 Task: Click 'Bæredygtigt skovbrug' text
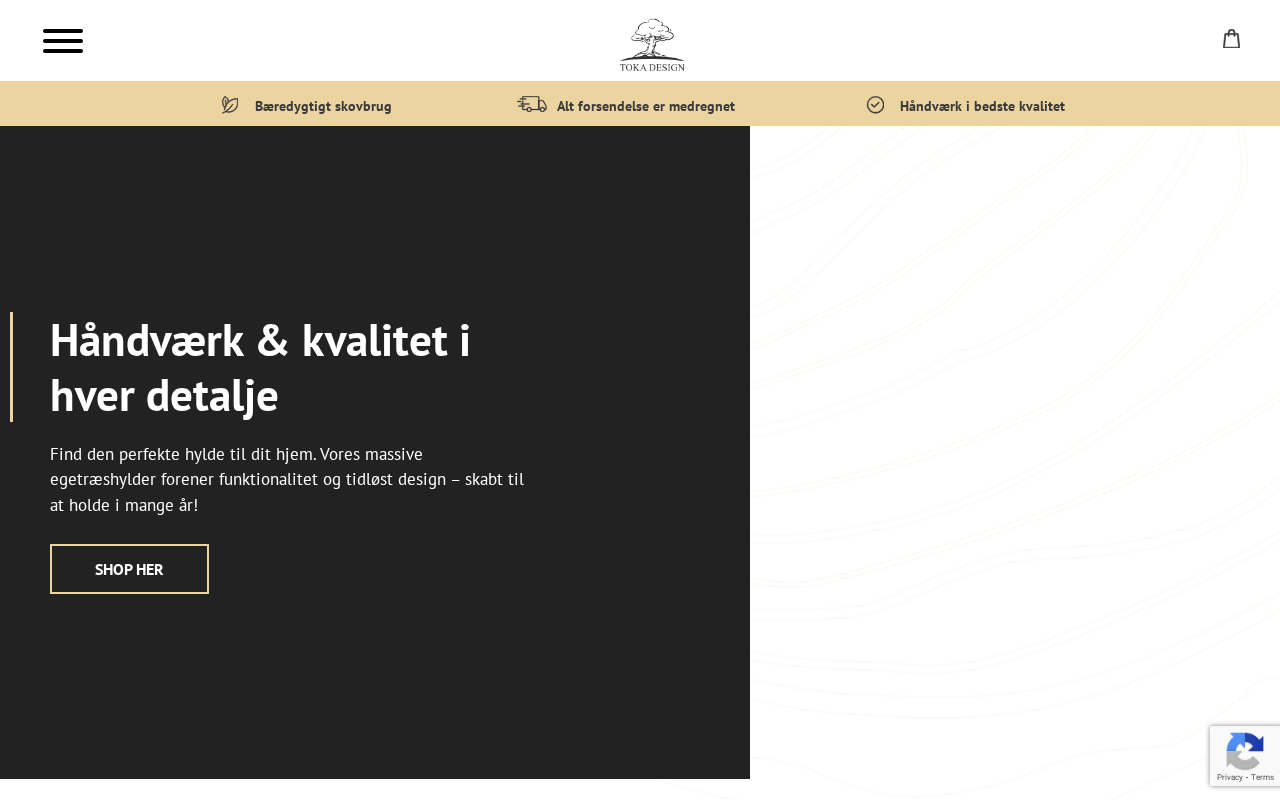click(x=323, y=106)
